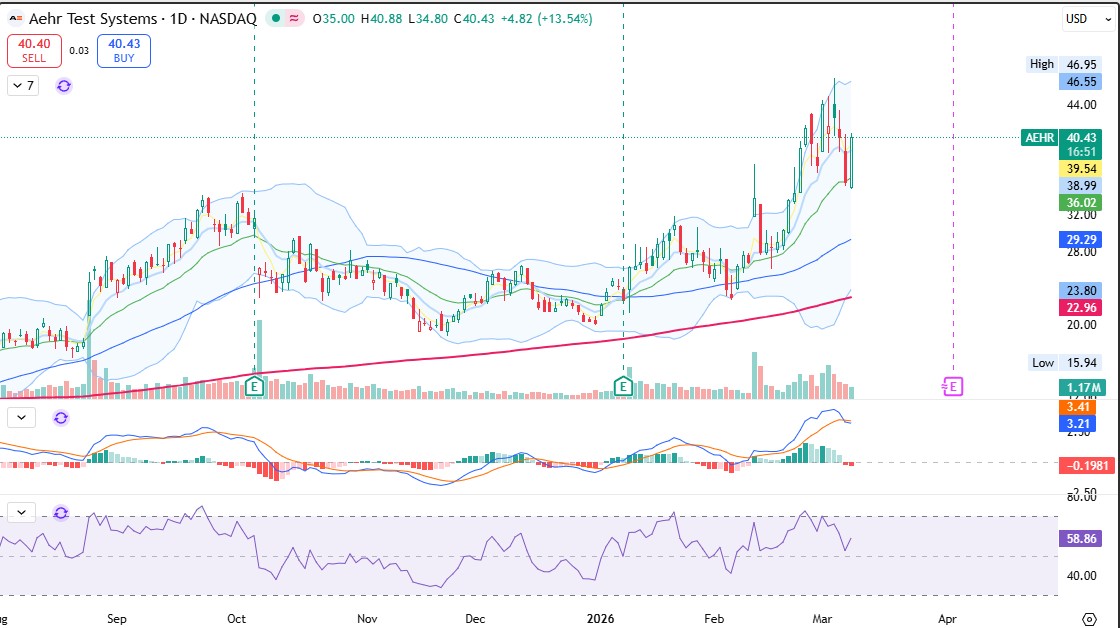Click the 20.00 price scale label
Image resolution: width=1120 pixels, height=628 pixels.
pyautogui.click(x=1081, y=324)
